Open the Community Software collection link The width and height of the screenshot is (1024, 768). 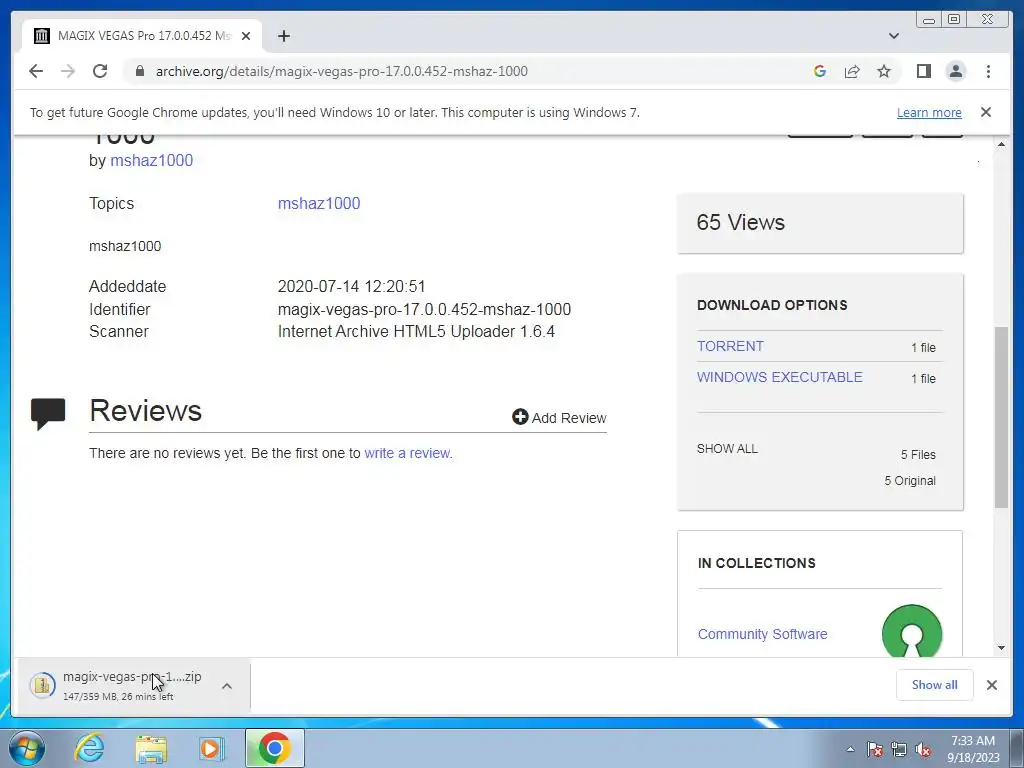tap(762, 634)
